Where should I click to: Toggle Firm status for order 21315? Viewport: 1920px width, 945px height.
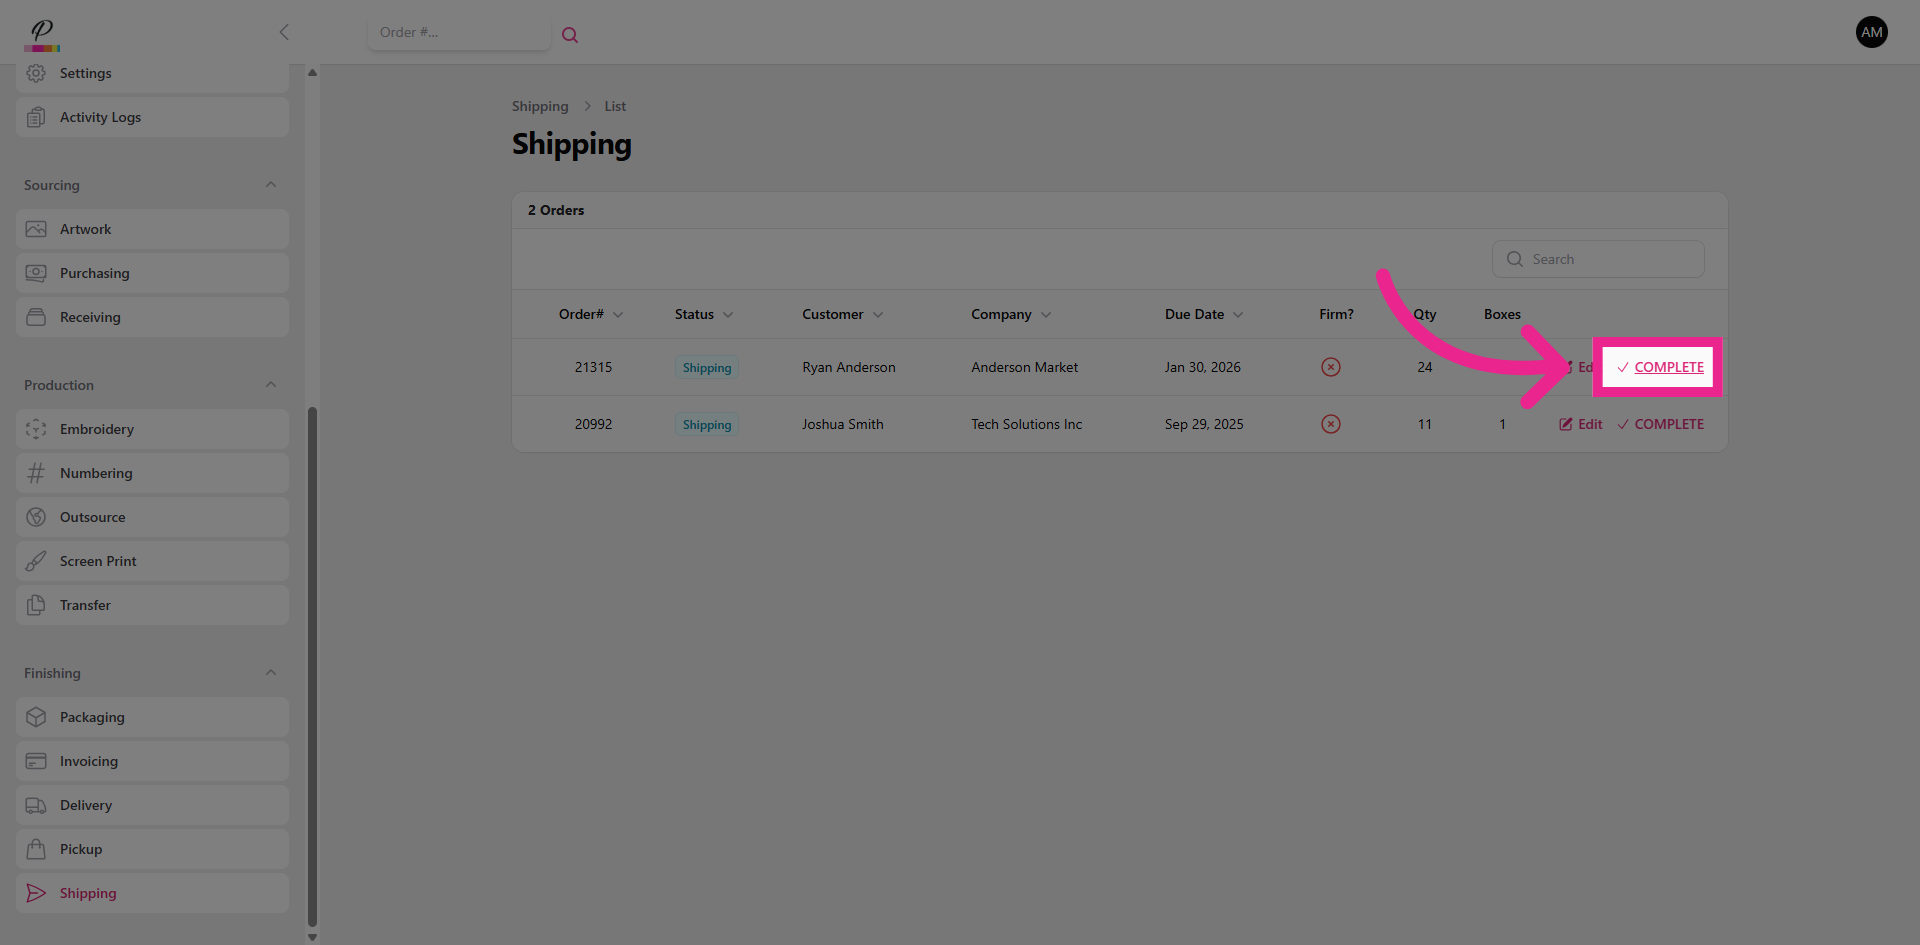(x=1330, y=367)
